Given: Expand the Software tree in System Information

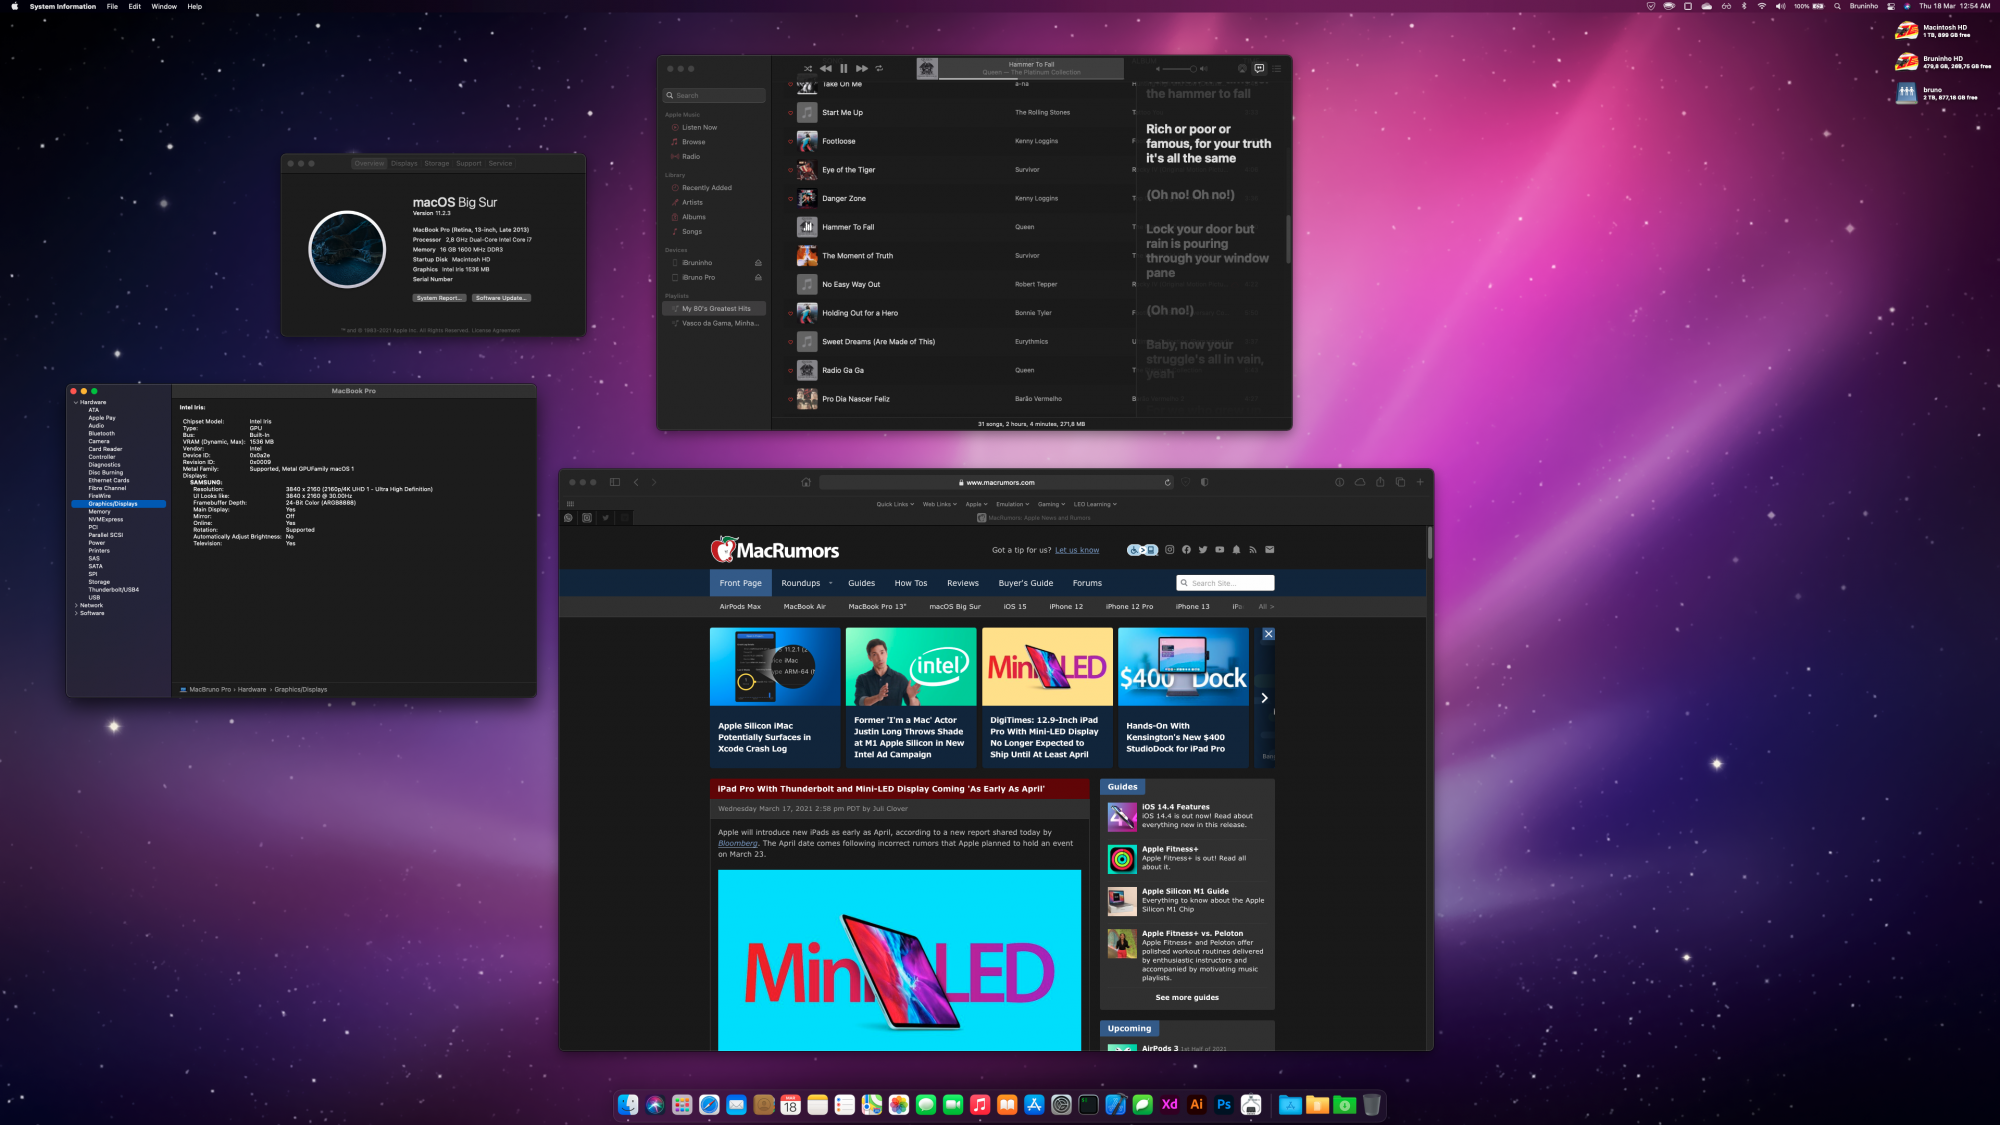Looking at the screenshot, I should [x=76, y=613].
